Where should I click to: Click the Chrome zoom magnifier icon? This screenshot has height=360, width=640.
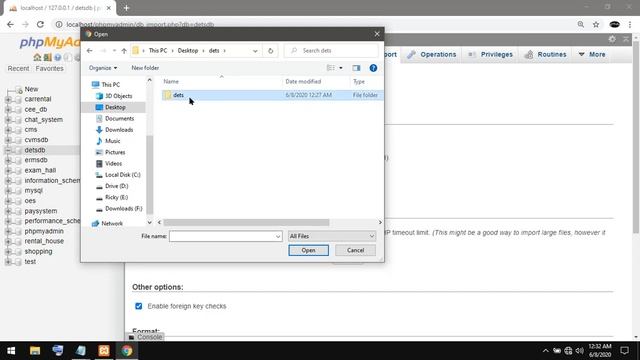click(x=580, y=24)
